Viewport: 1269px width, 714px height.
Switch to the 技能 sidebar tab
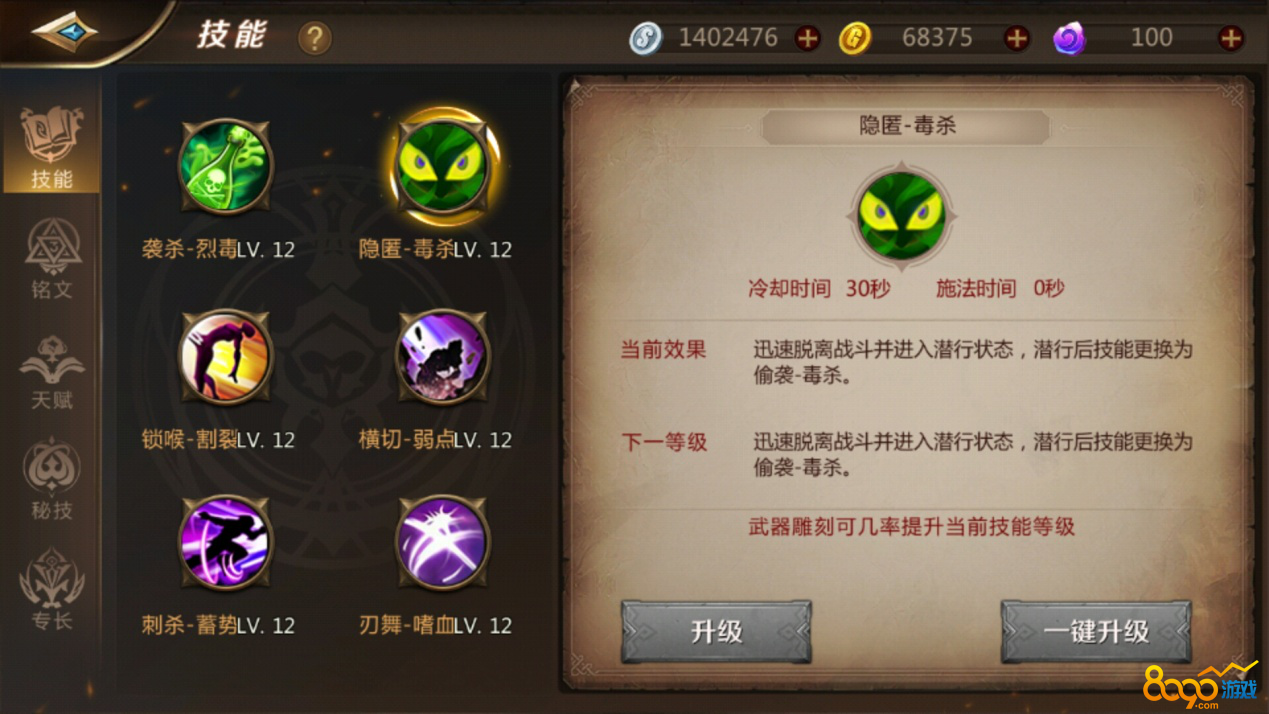click(51, 148)
